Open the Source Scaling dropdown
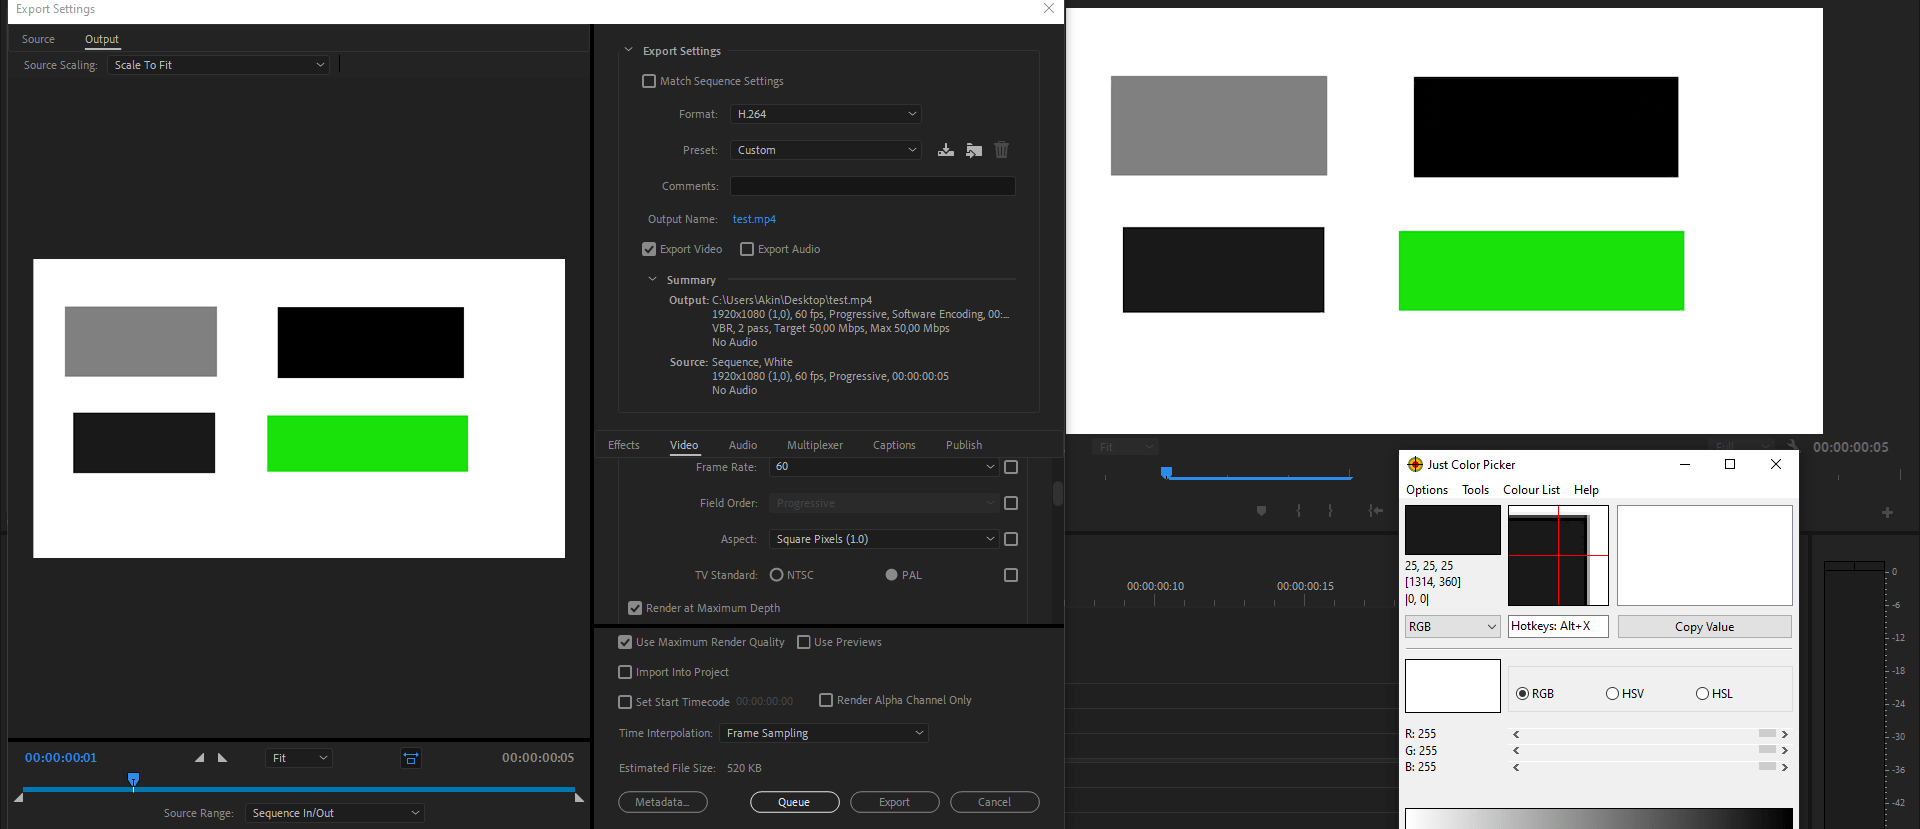The width and height of the screenshot is (1920, 829). (218, 65)
